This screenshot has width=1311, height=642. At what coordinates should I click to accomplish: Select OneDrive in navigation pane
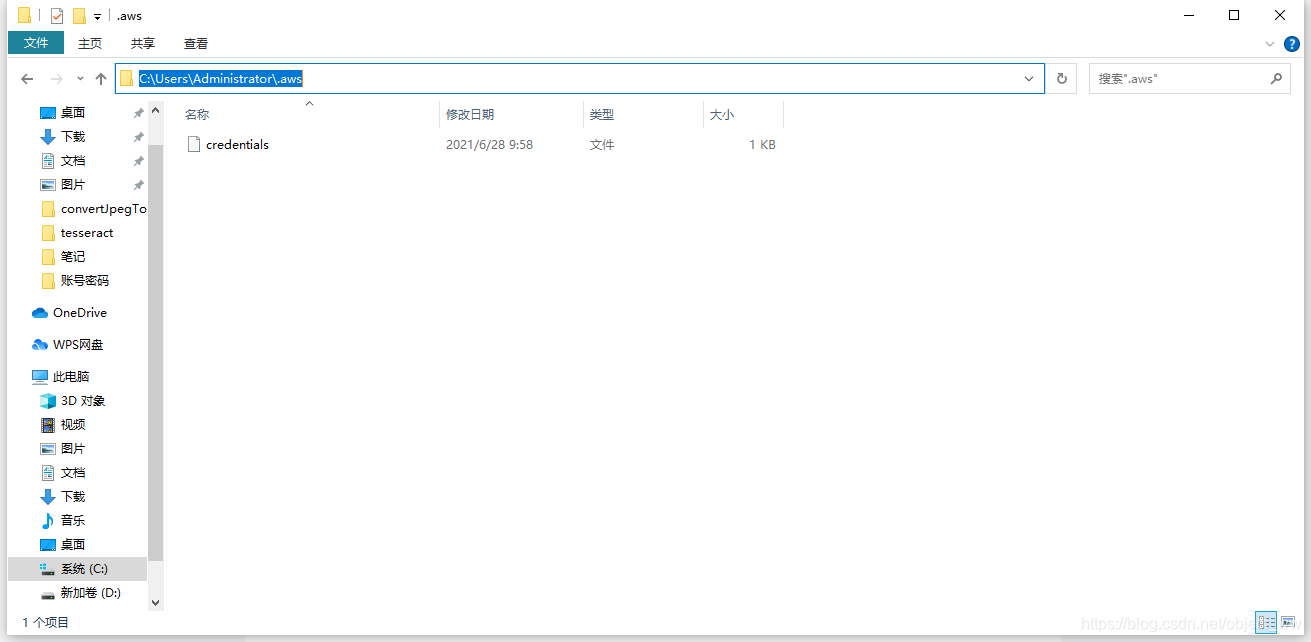point(80,313)
